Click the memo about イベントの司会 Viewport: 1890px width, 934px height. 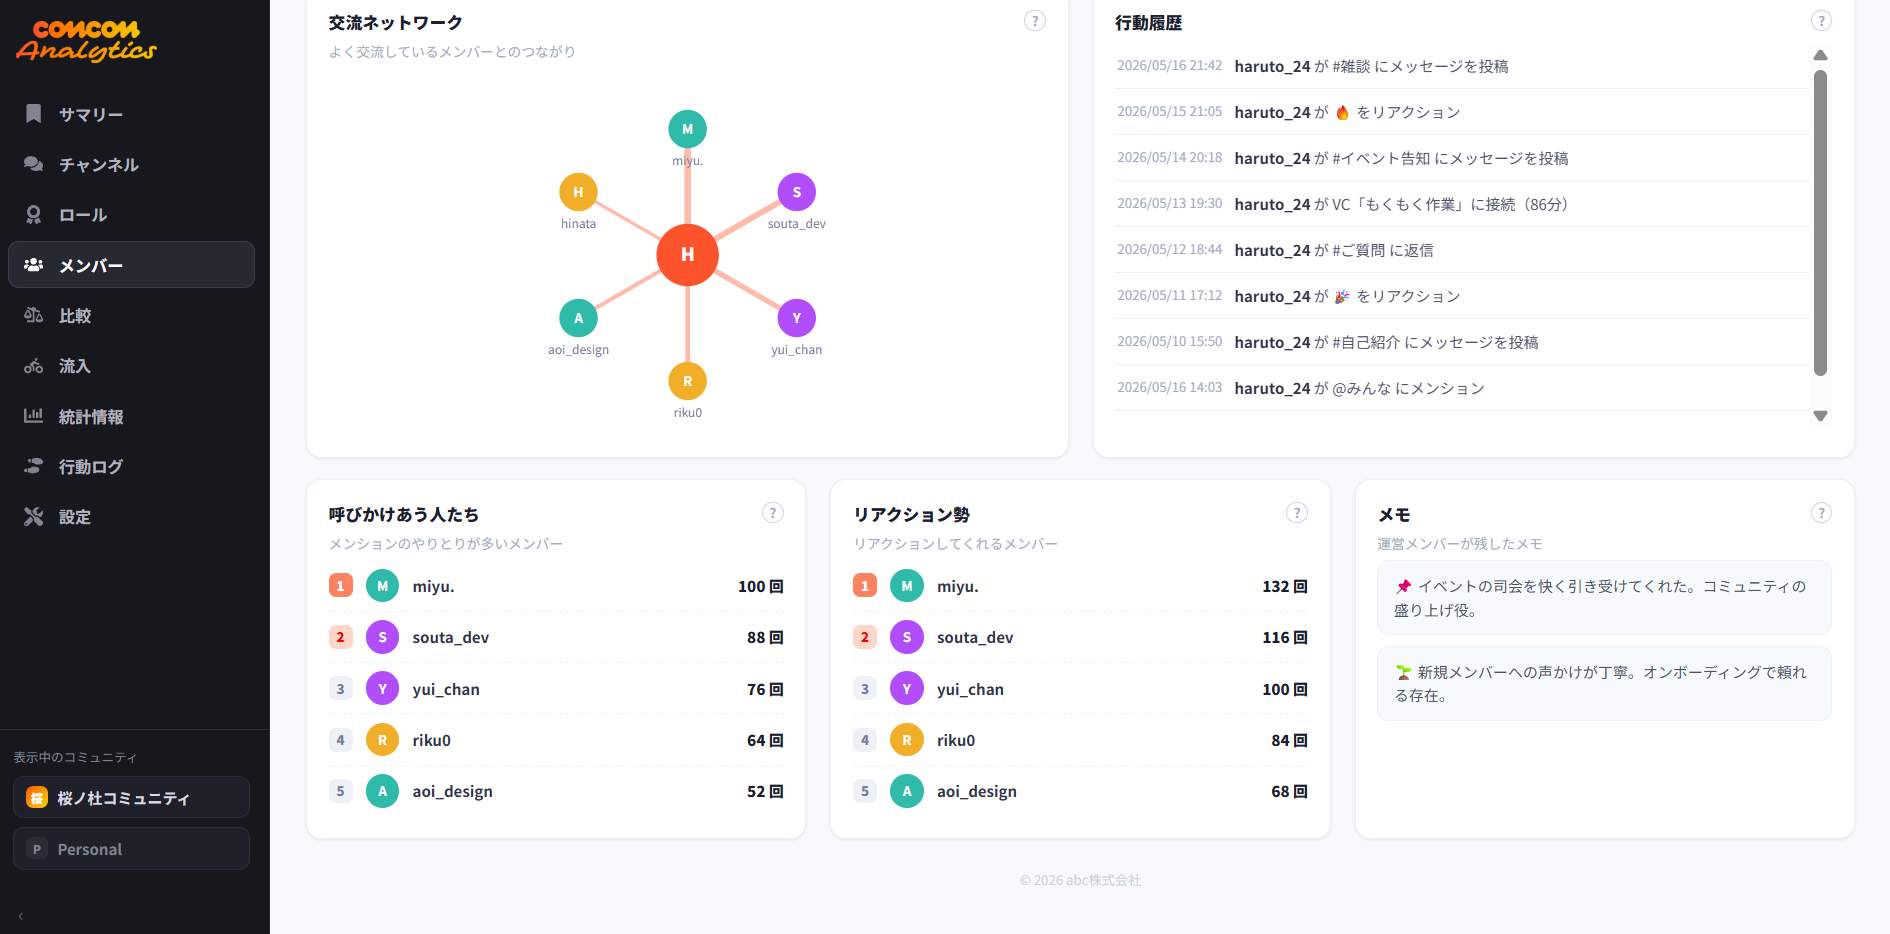tap(1604, 598)
